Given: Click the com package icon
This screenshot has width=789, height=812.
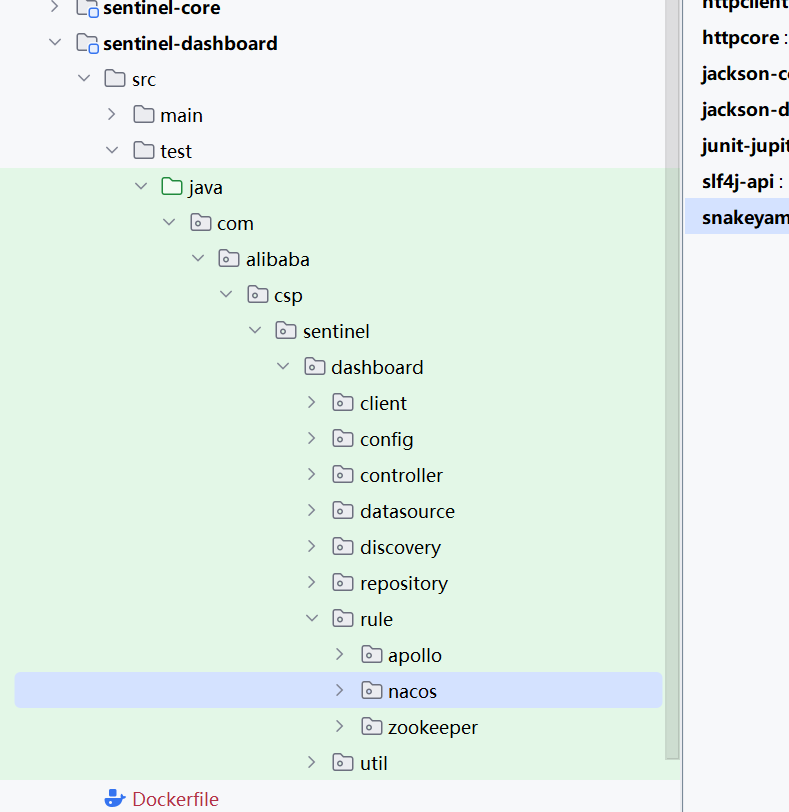Looking at the screenshot, I should click(x=200, y=223).
